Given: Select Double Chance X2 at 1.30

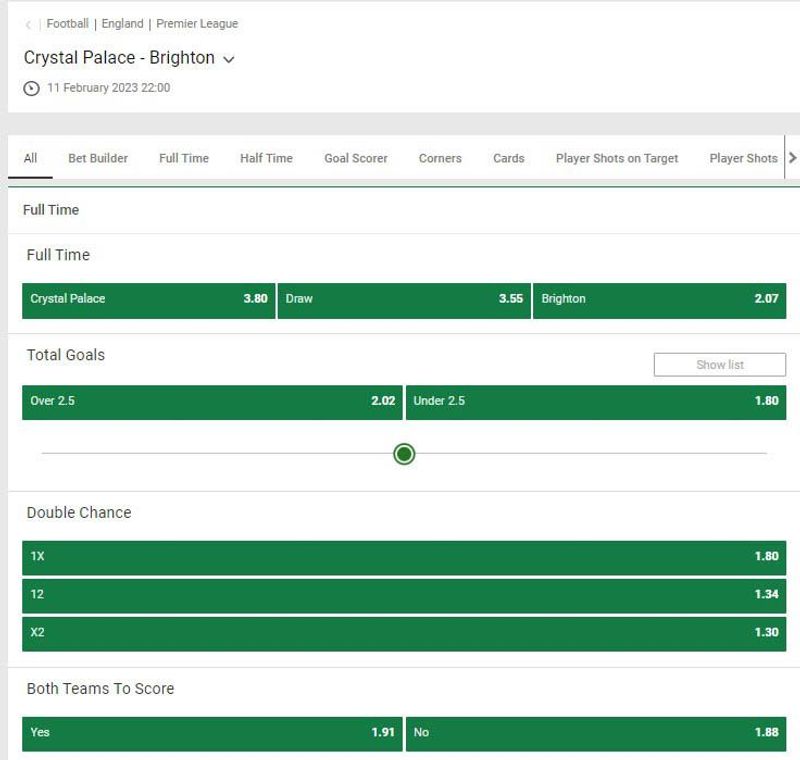Looking at the screenshot, I should pos(404,634).
